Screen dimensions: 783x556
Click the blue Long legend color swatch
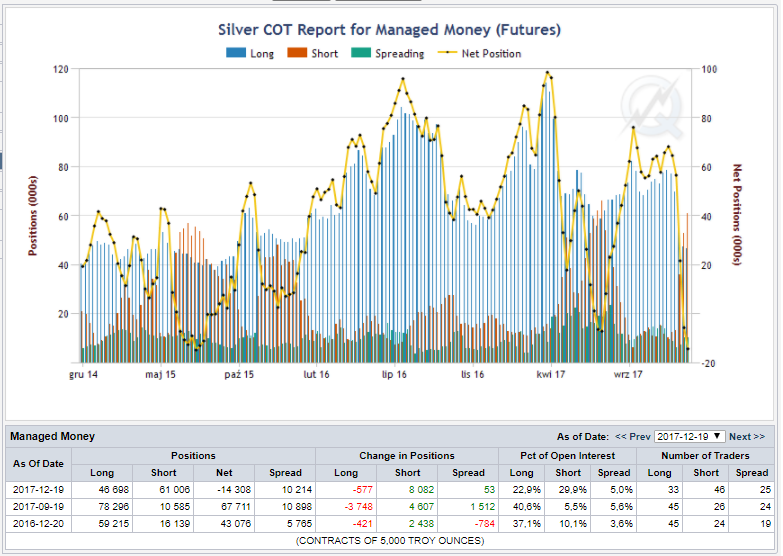click(x=236, y=52)
